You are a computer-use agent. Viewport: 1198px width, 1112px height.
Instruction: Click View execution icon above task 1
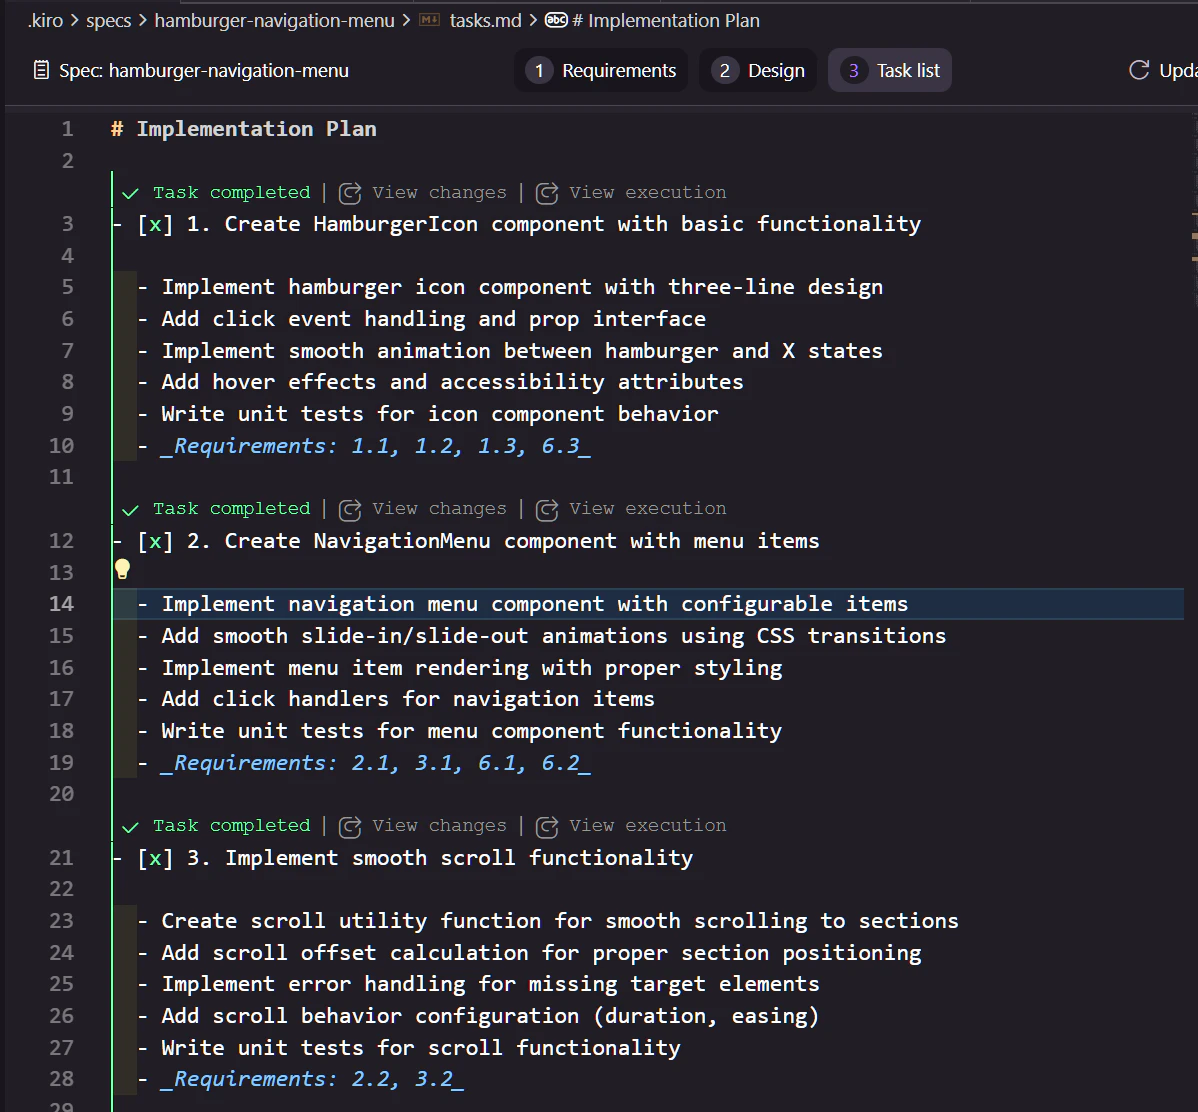[547, 193]
